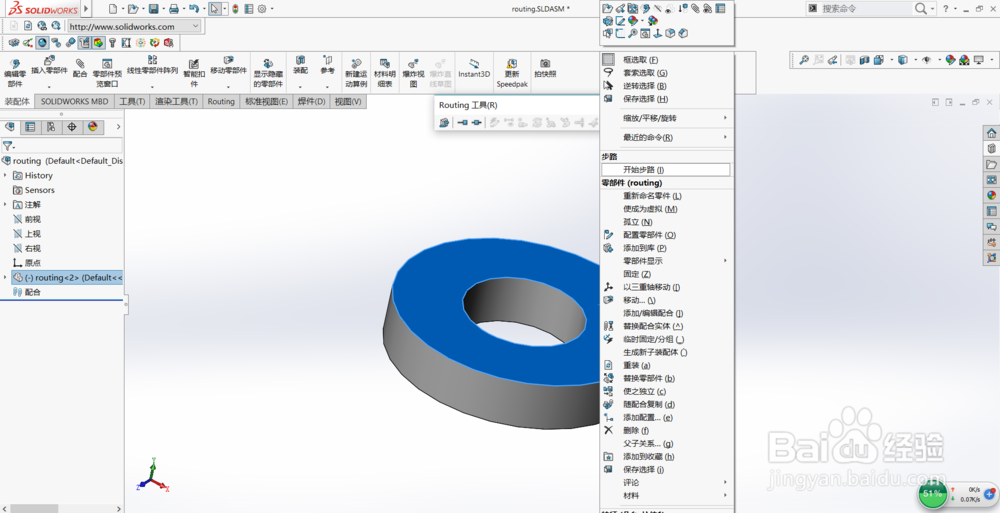
Task: Toggle Instant3D mode
Action: (x=474, y=68)
